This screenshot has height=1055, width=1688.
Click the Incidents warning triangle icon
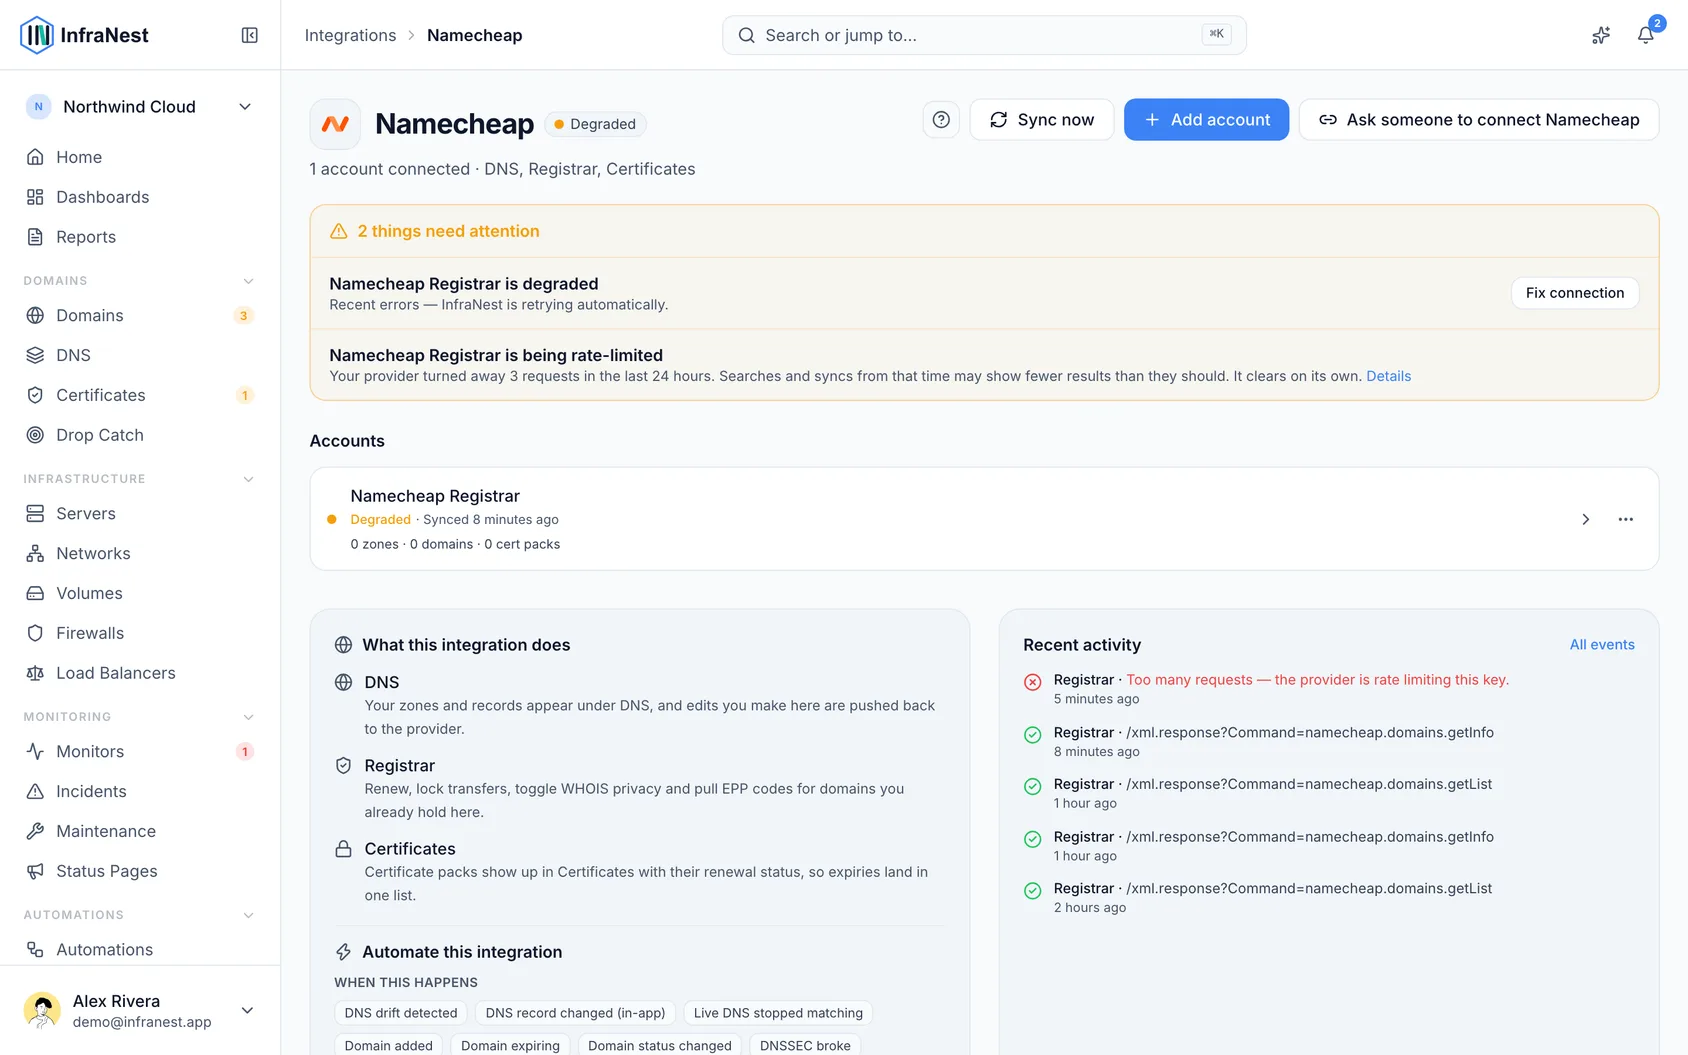click(x=35, y=791)
